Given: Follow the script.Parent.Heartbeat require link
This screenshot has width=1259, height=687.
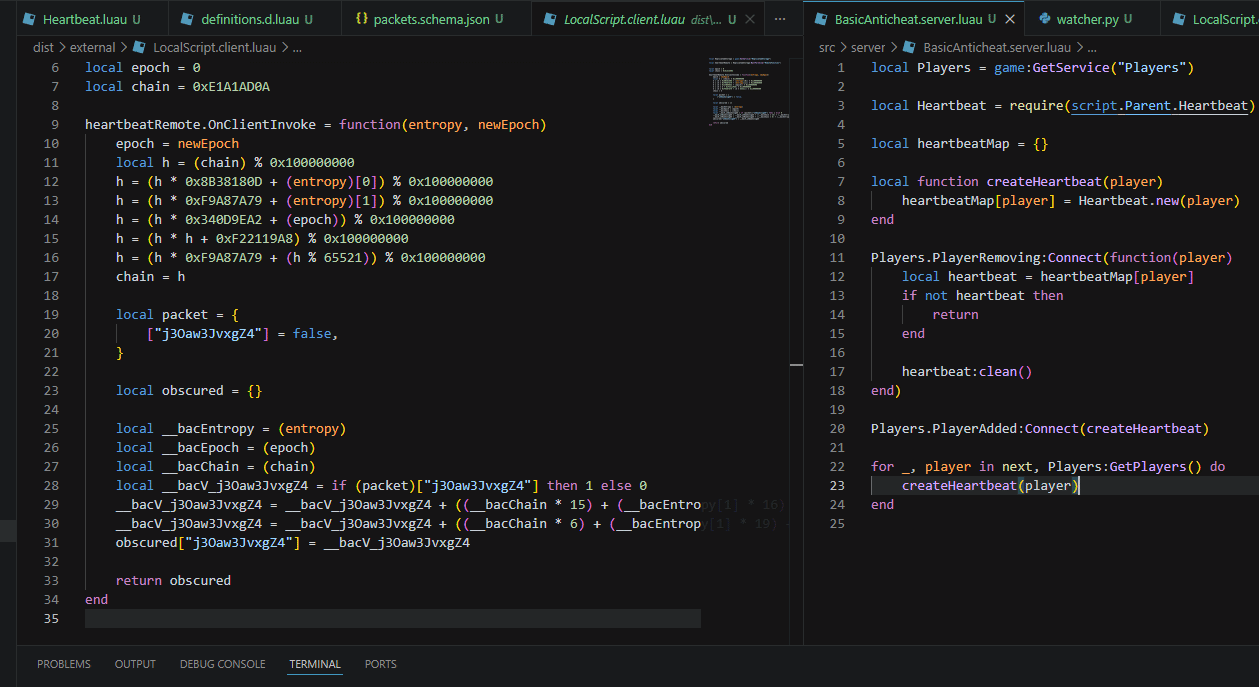Looking at the screenshot, I should [x=1160, y=105].
